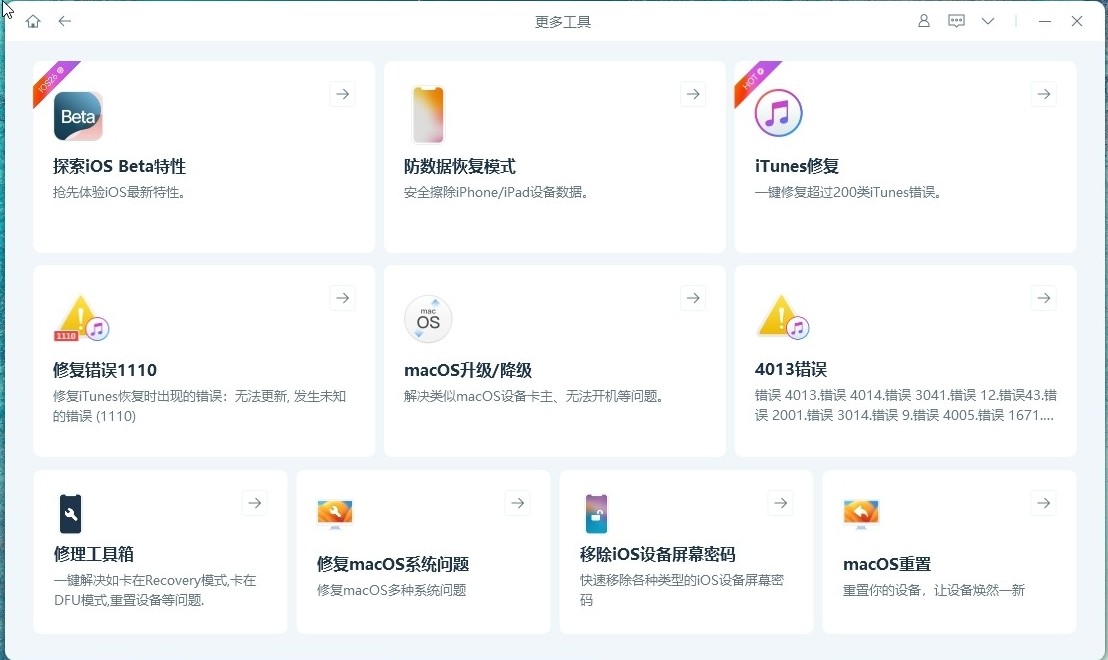Image resolution: width=1108 pixels, height=660 pixels.
Task: Click the macOS重置 monitor reset icon
Action: (x=861, y=514)
